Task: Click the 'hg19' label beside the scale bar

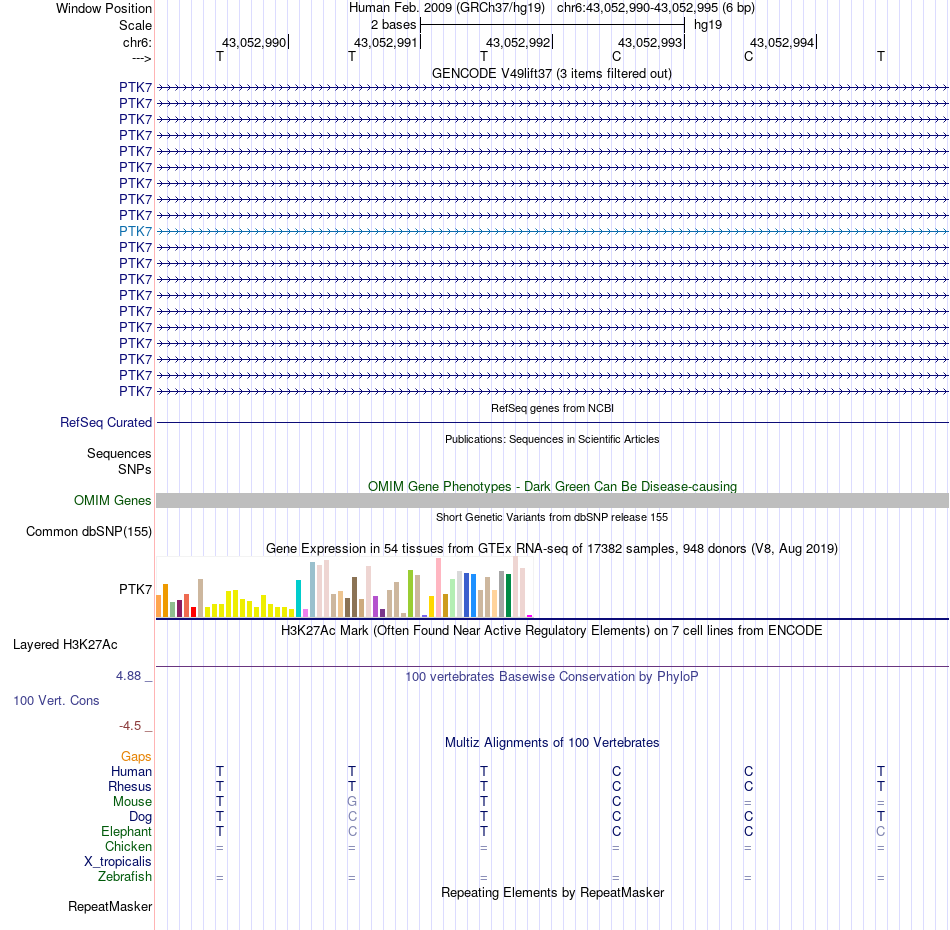Action: pos(708,25)
